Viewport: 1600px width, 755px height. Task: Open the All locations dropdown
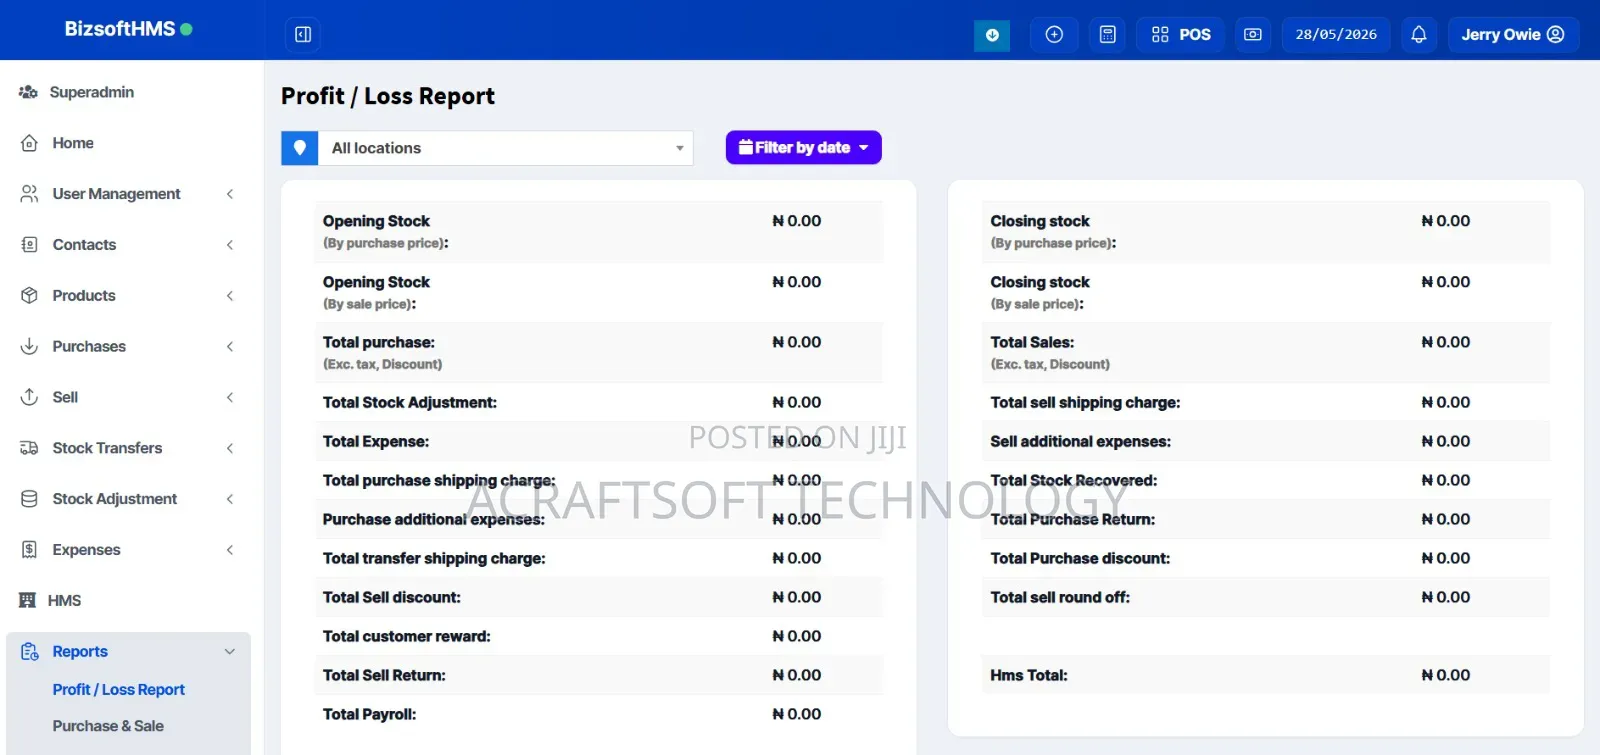click(x=505, y=148)
